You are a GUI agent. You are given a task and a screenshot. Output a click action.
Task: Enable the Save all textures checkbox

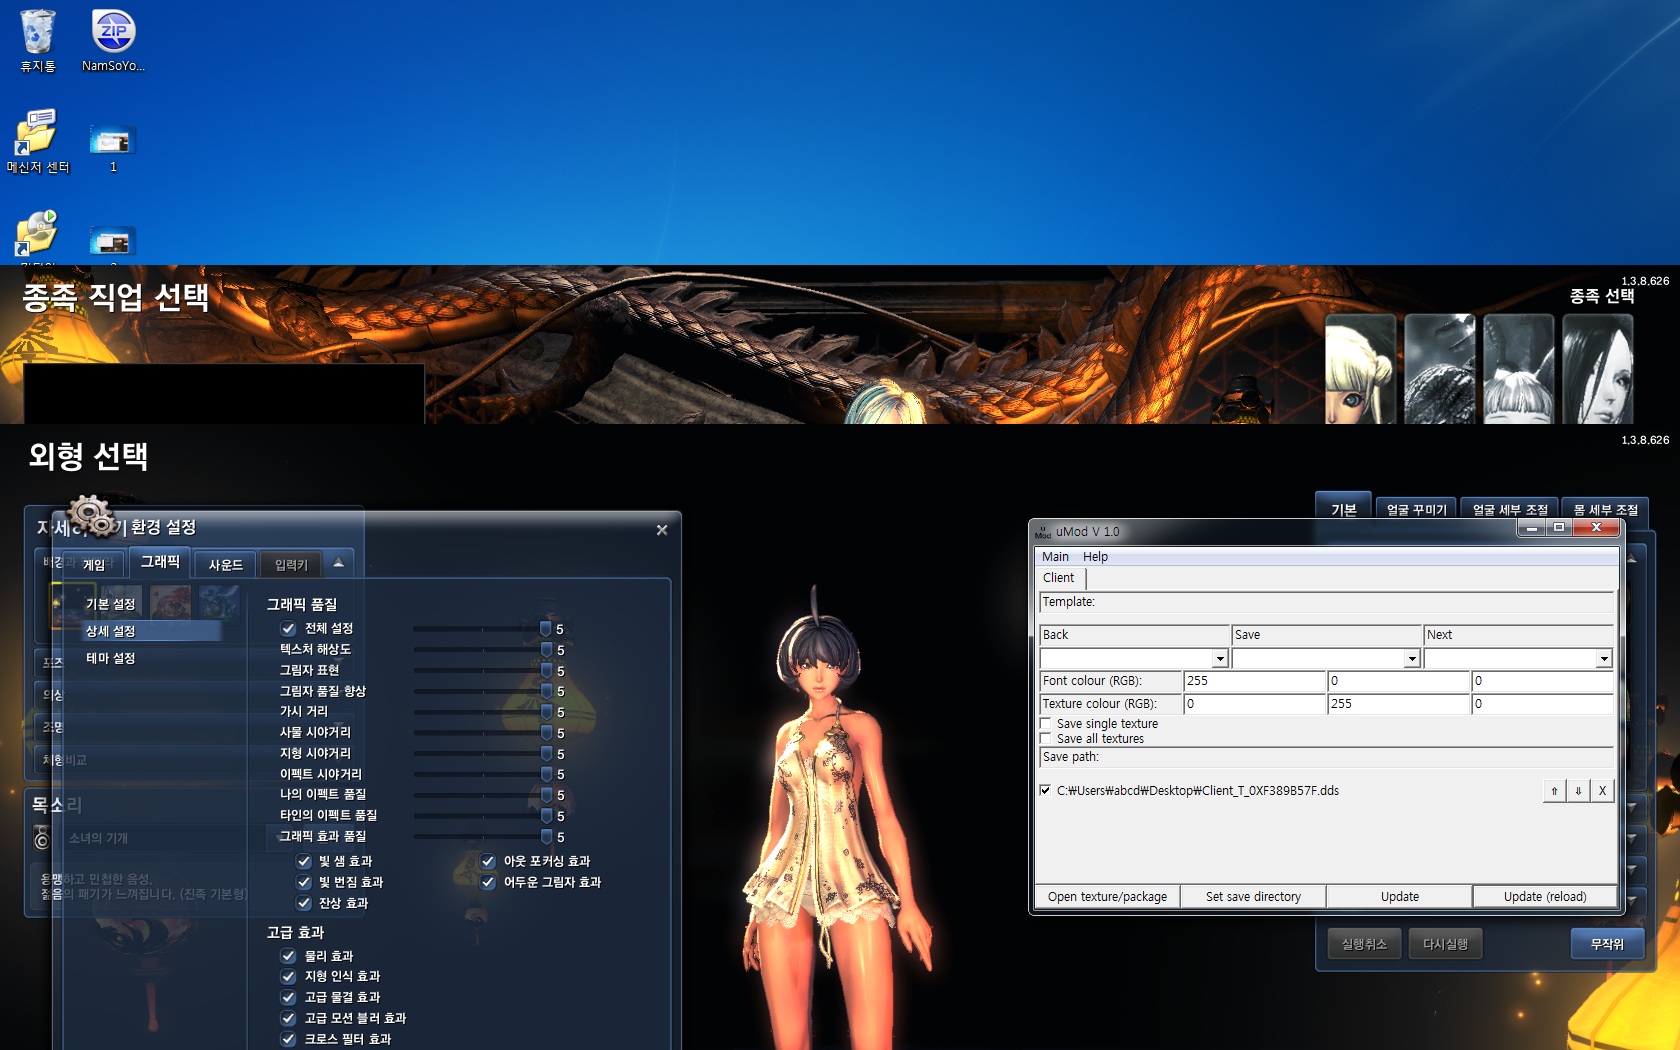click(x=1046, y=739)
